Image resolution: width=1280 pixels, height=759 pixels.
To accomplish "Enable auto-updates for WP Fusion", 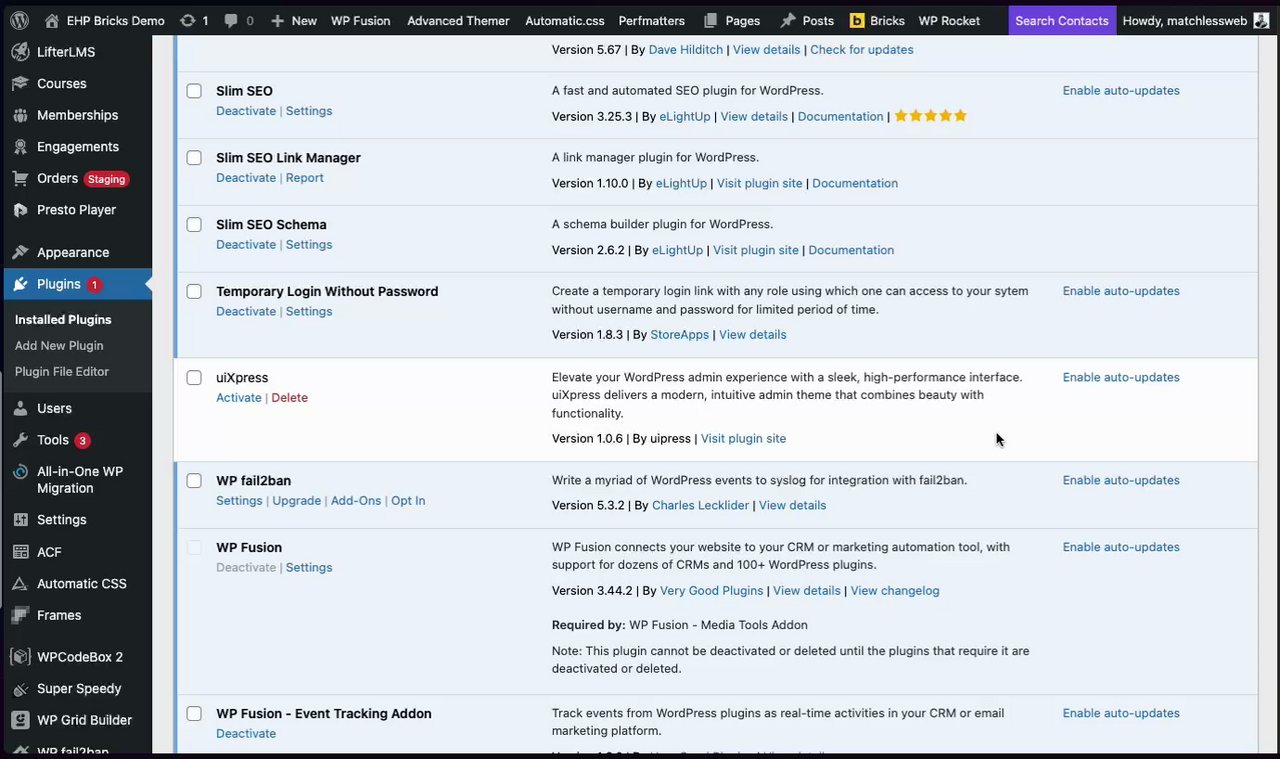I will (x=1121, y=547).
